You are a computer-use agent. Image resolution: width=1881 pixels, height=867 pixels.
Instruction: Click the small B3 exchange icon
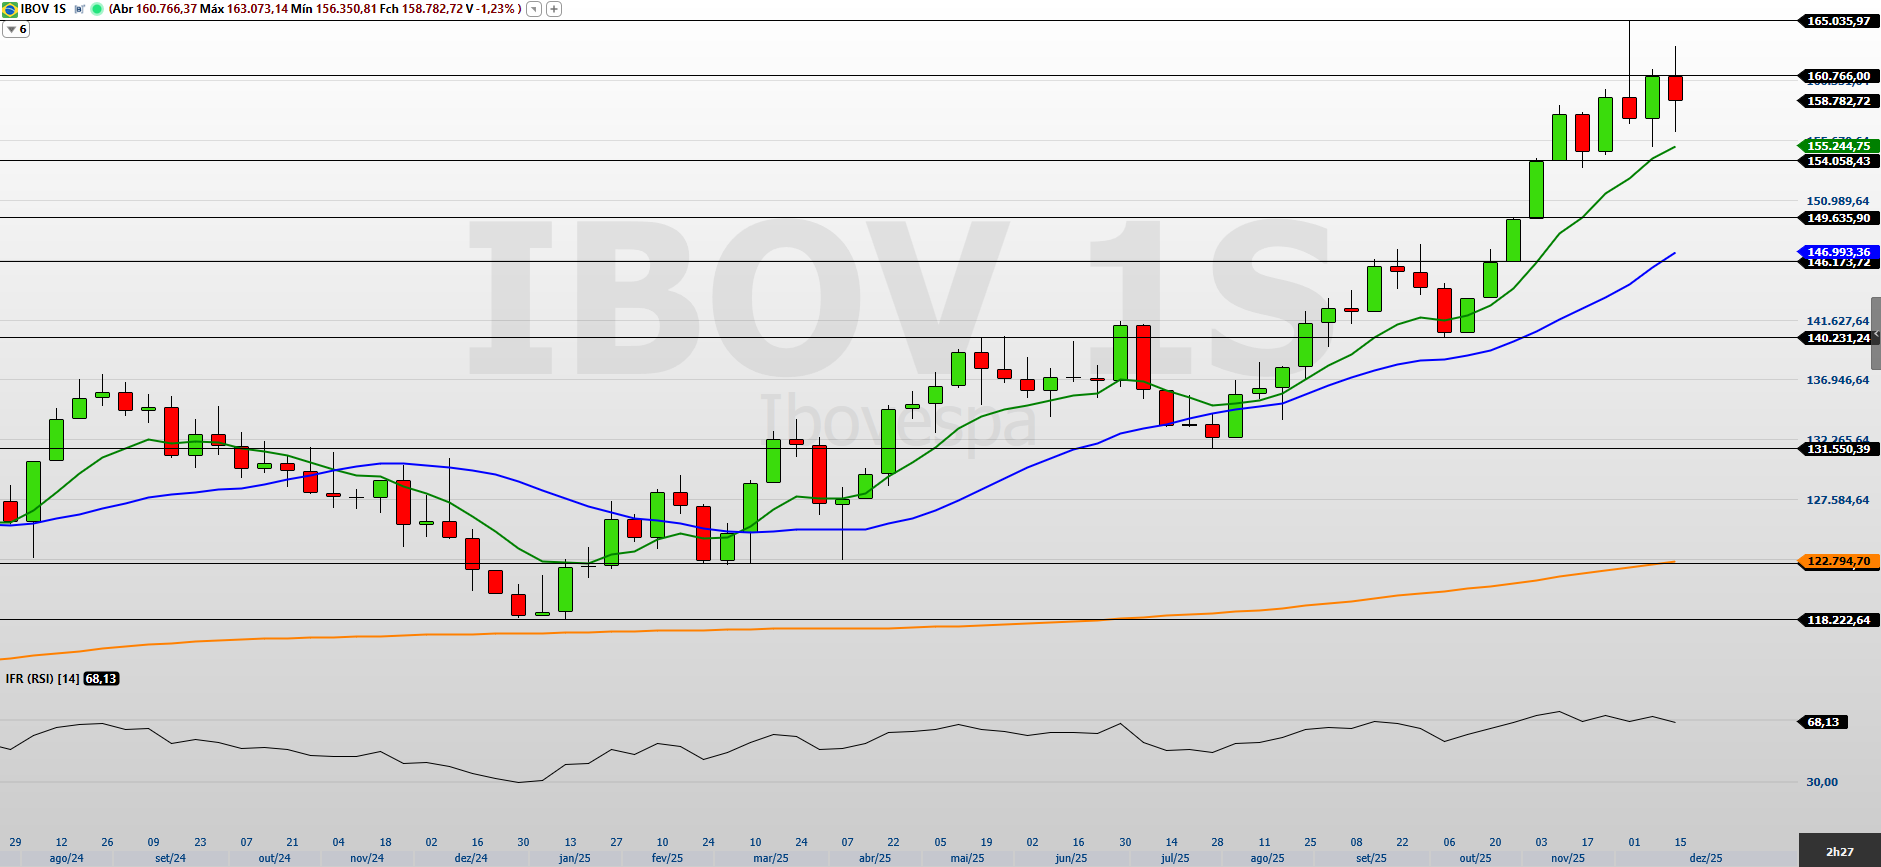(80, 9)
